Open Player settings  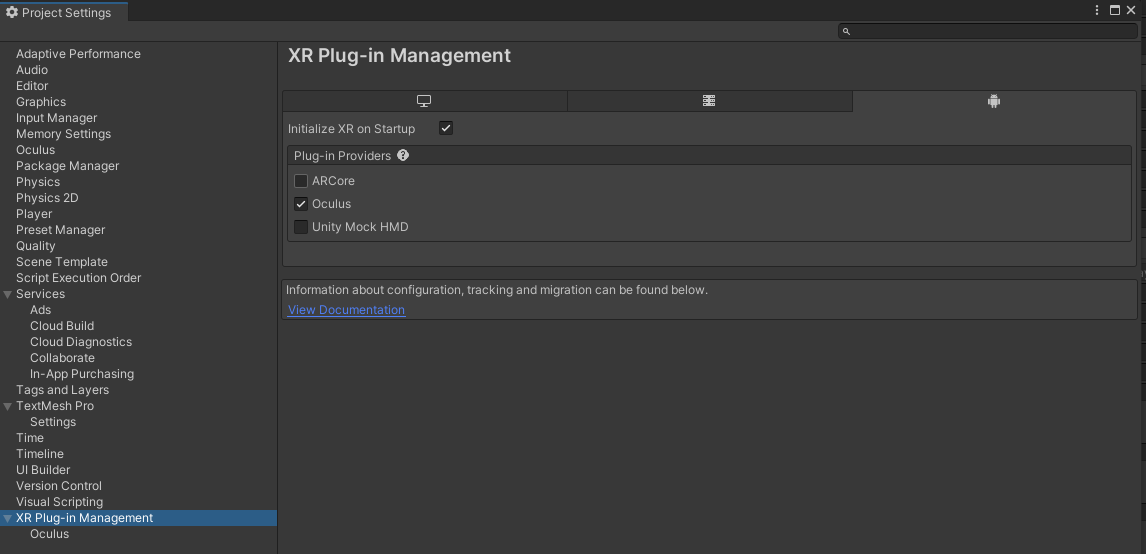[x=34, y=214]
